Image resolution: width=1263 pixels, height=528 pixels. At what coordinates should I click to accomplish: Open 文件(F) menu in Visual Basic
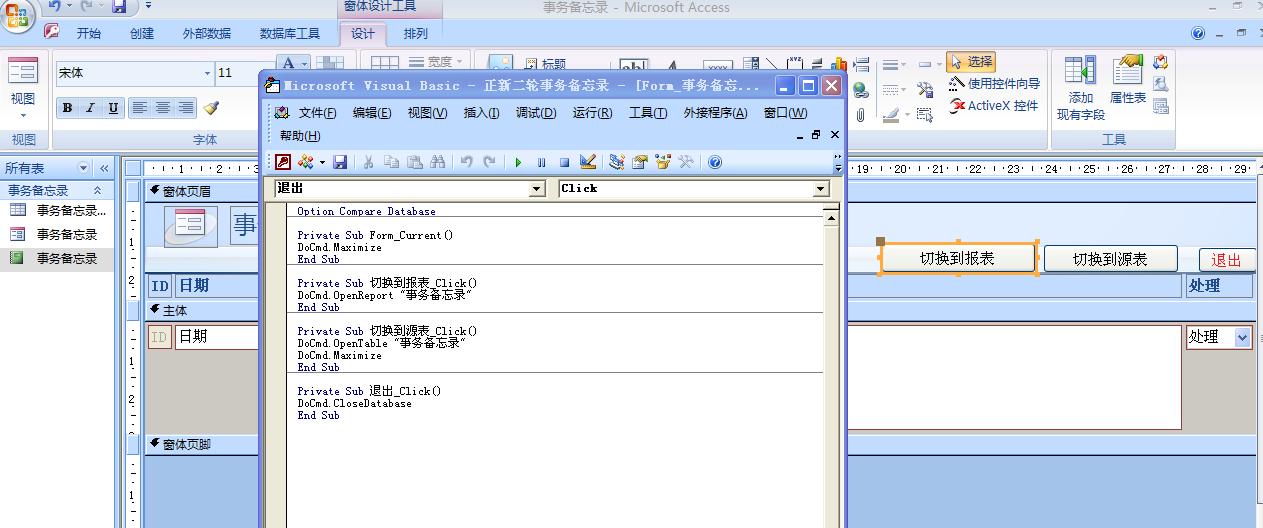[317, 113]
